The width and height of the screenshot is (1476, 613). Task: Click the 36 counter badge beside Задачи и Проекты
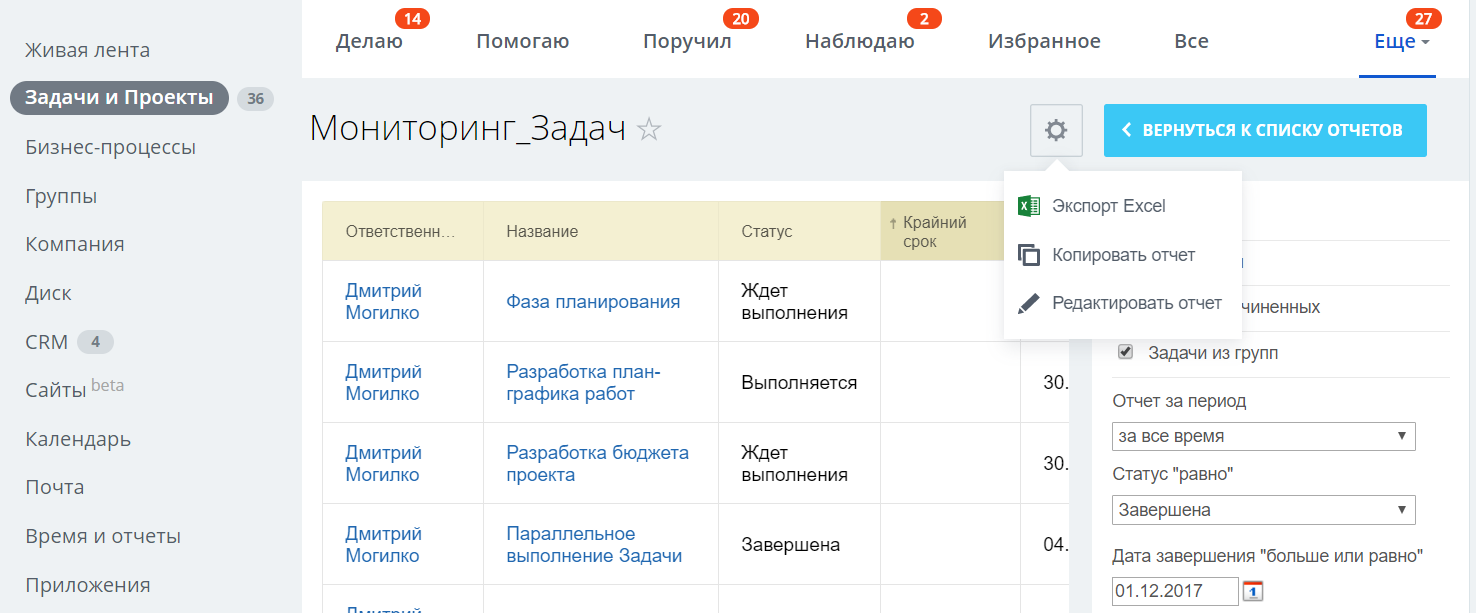pos(255,98)
